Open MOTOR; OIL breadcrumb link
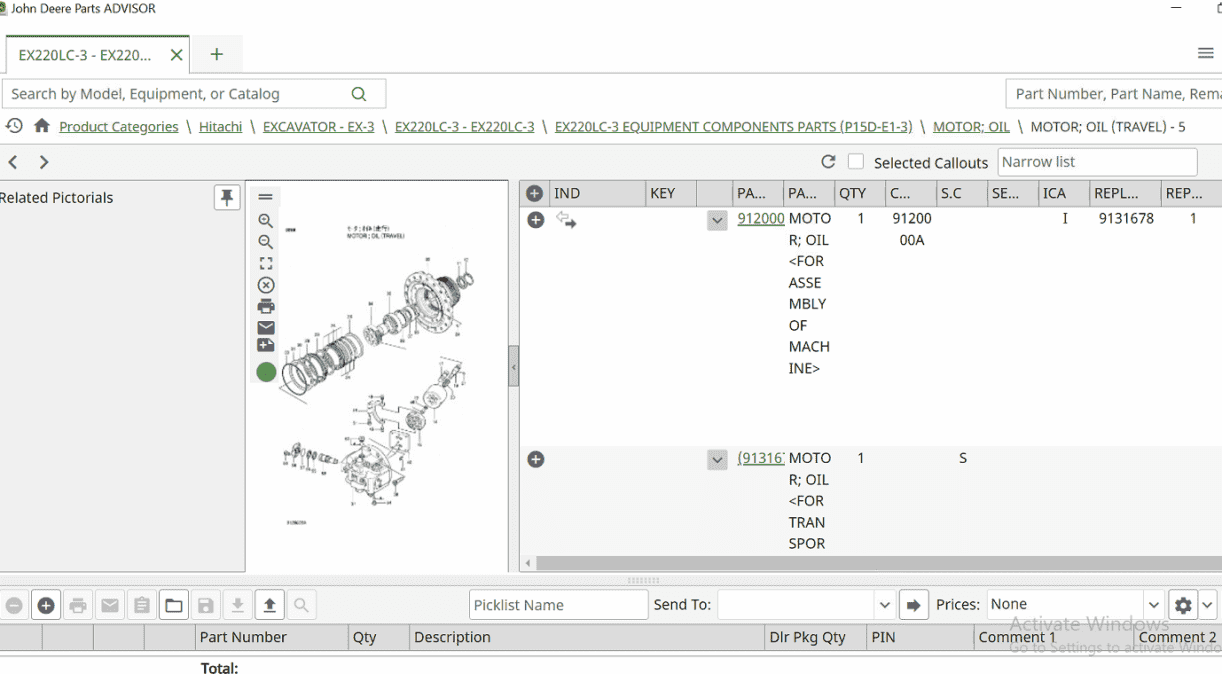The image size is (1222, 674). [972, 127]
